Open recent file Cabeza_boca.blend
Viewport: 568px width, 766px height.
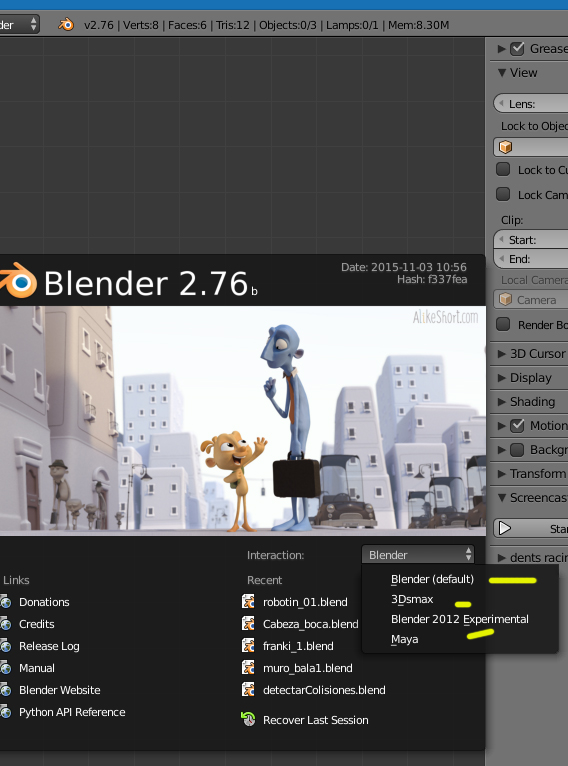[311, 624]
